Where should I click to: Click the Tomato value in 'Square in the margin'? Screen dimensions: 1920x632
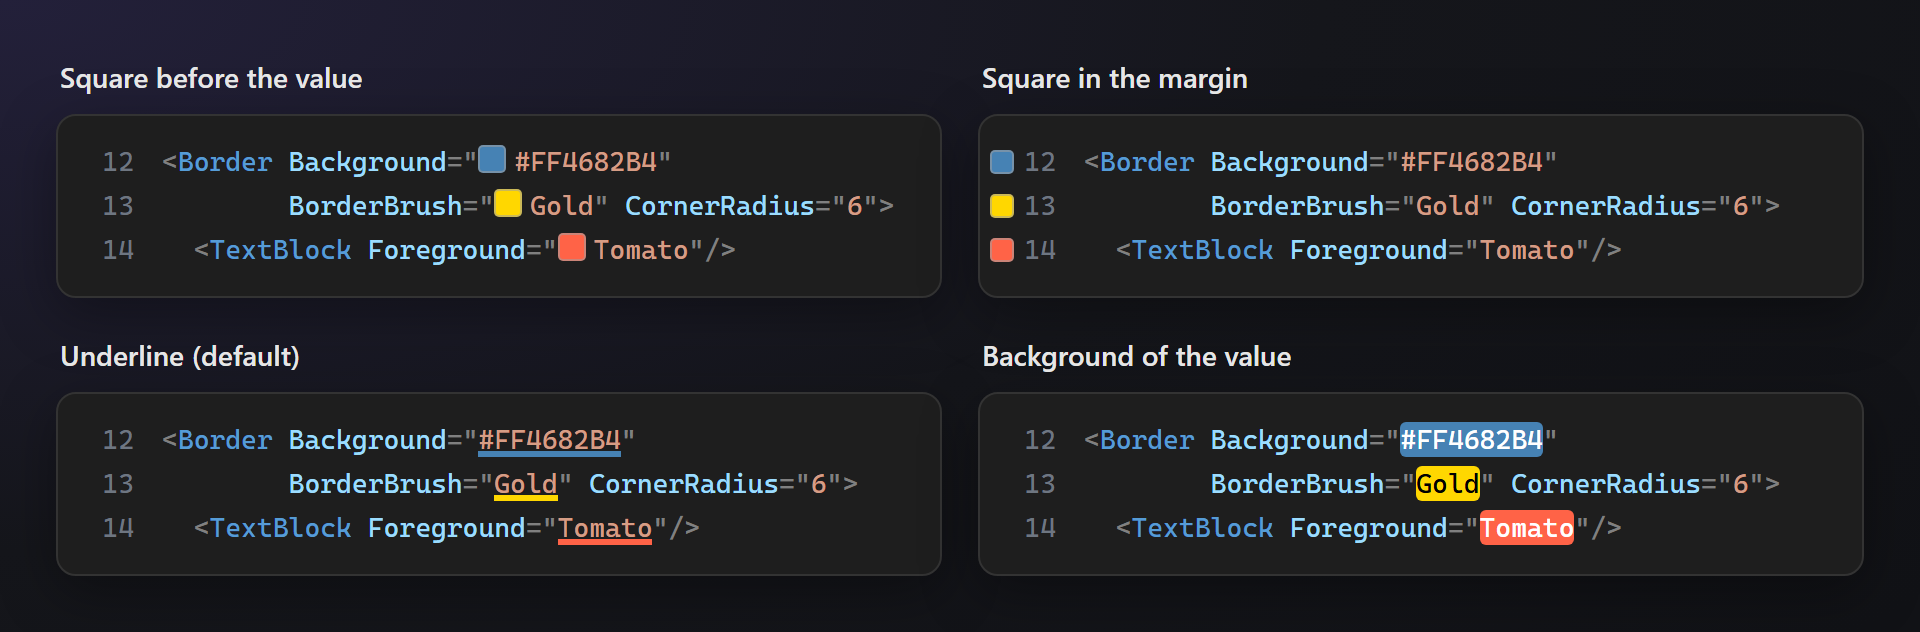[1527, 250]
